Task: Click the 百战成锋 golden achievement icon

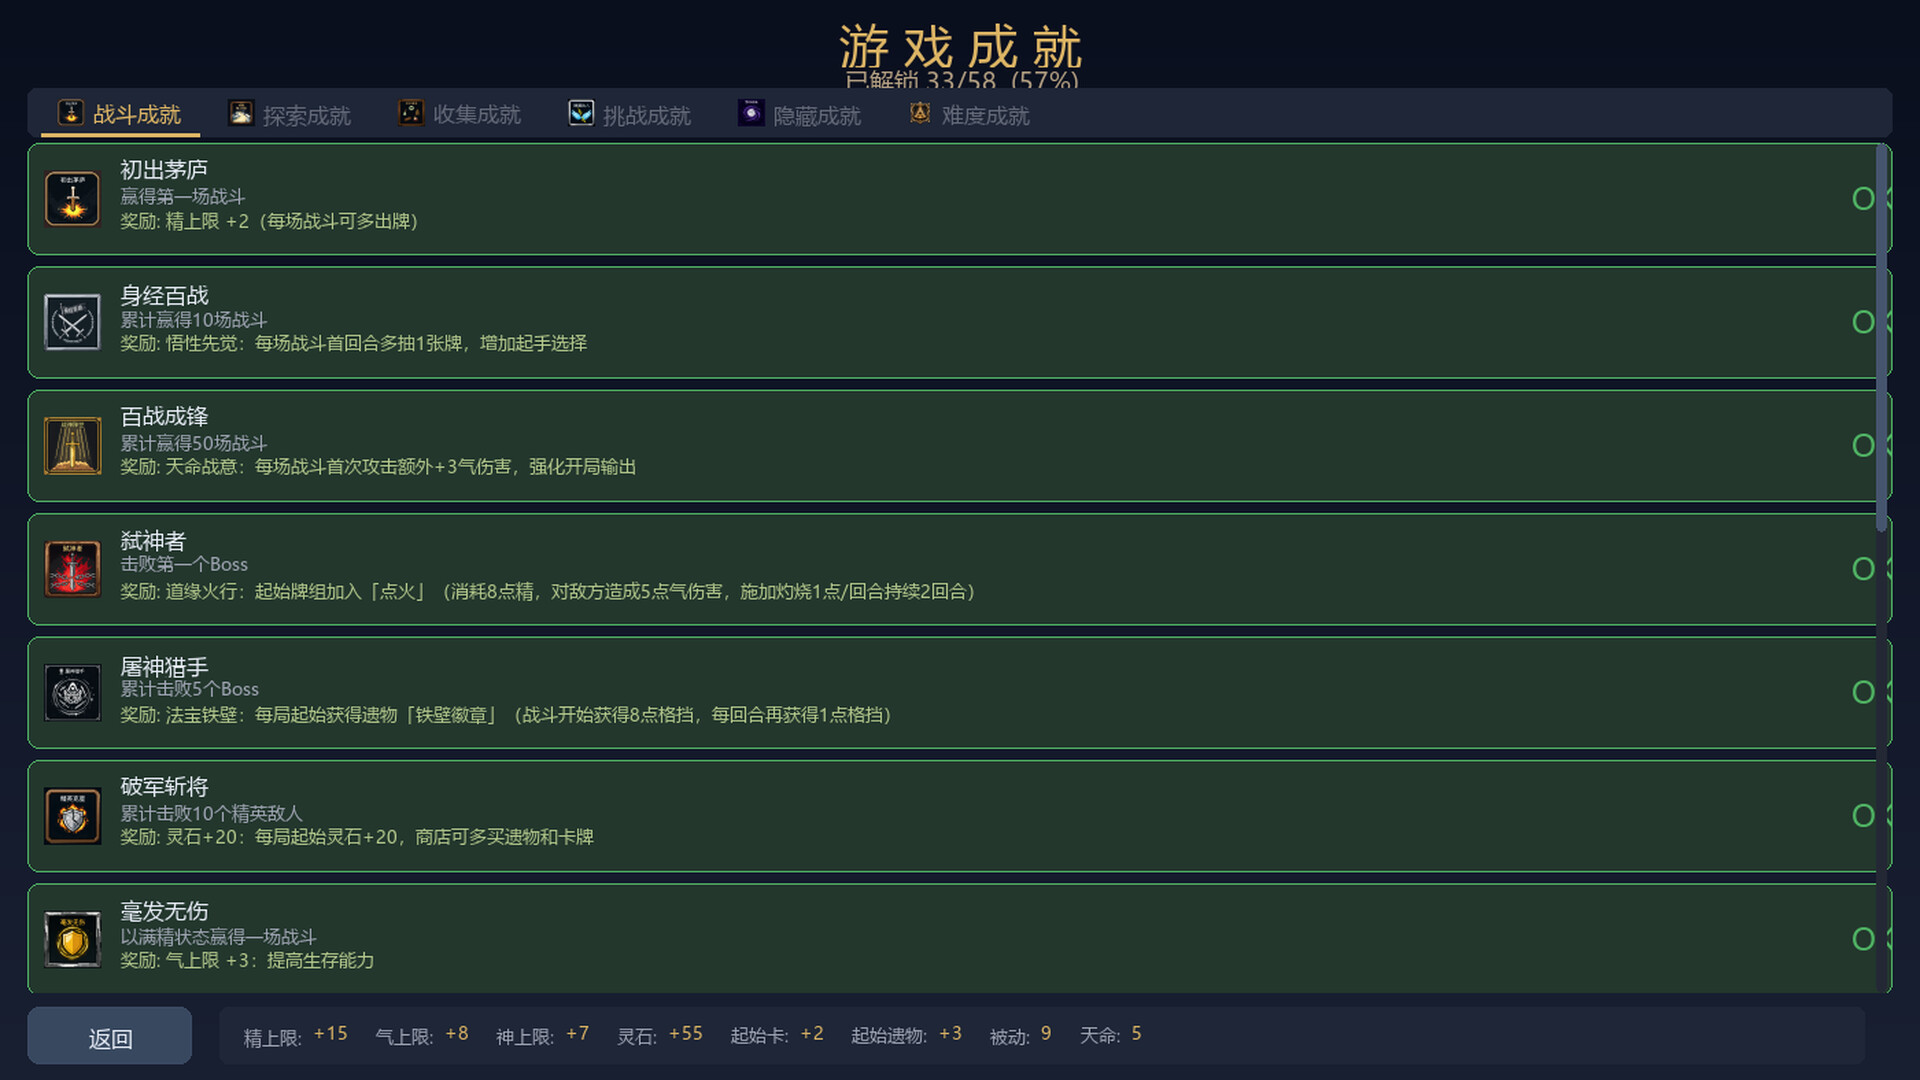Action: [x=72, y=445]
